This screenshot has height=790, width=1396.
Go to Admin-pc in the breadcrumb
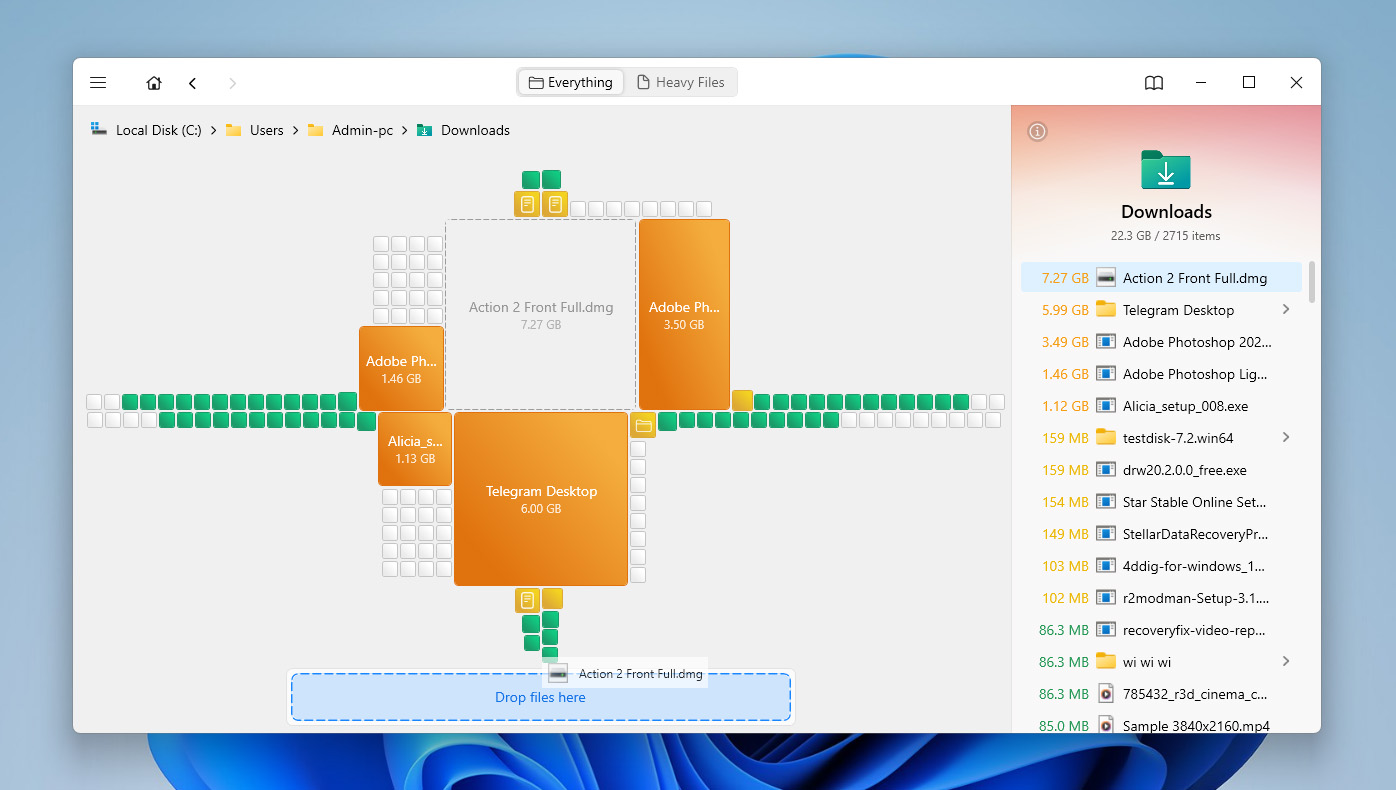coord(350,130)
